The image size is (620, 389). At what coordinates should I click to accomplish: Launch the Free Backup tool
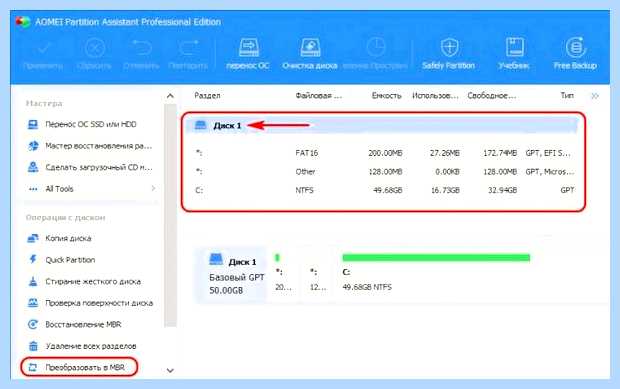coord(575,54)
